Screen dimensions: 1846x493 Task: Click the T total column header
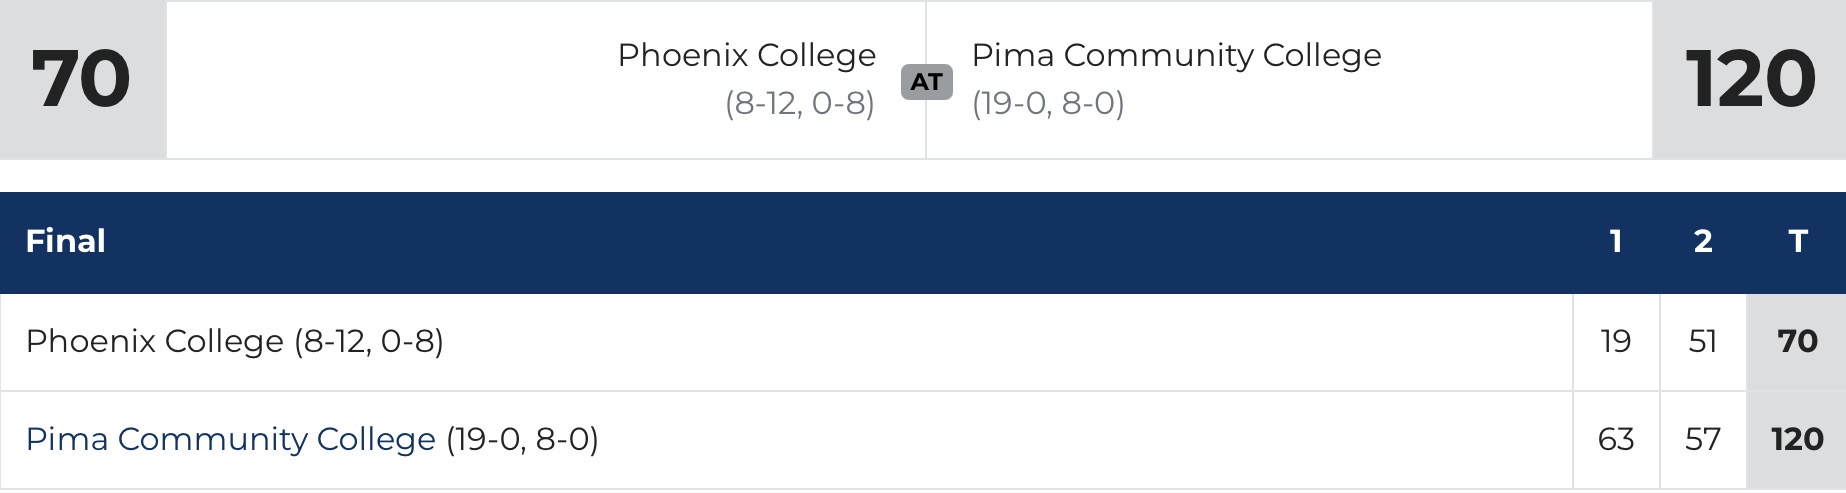coord(1797,241)
